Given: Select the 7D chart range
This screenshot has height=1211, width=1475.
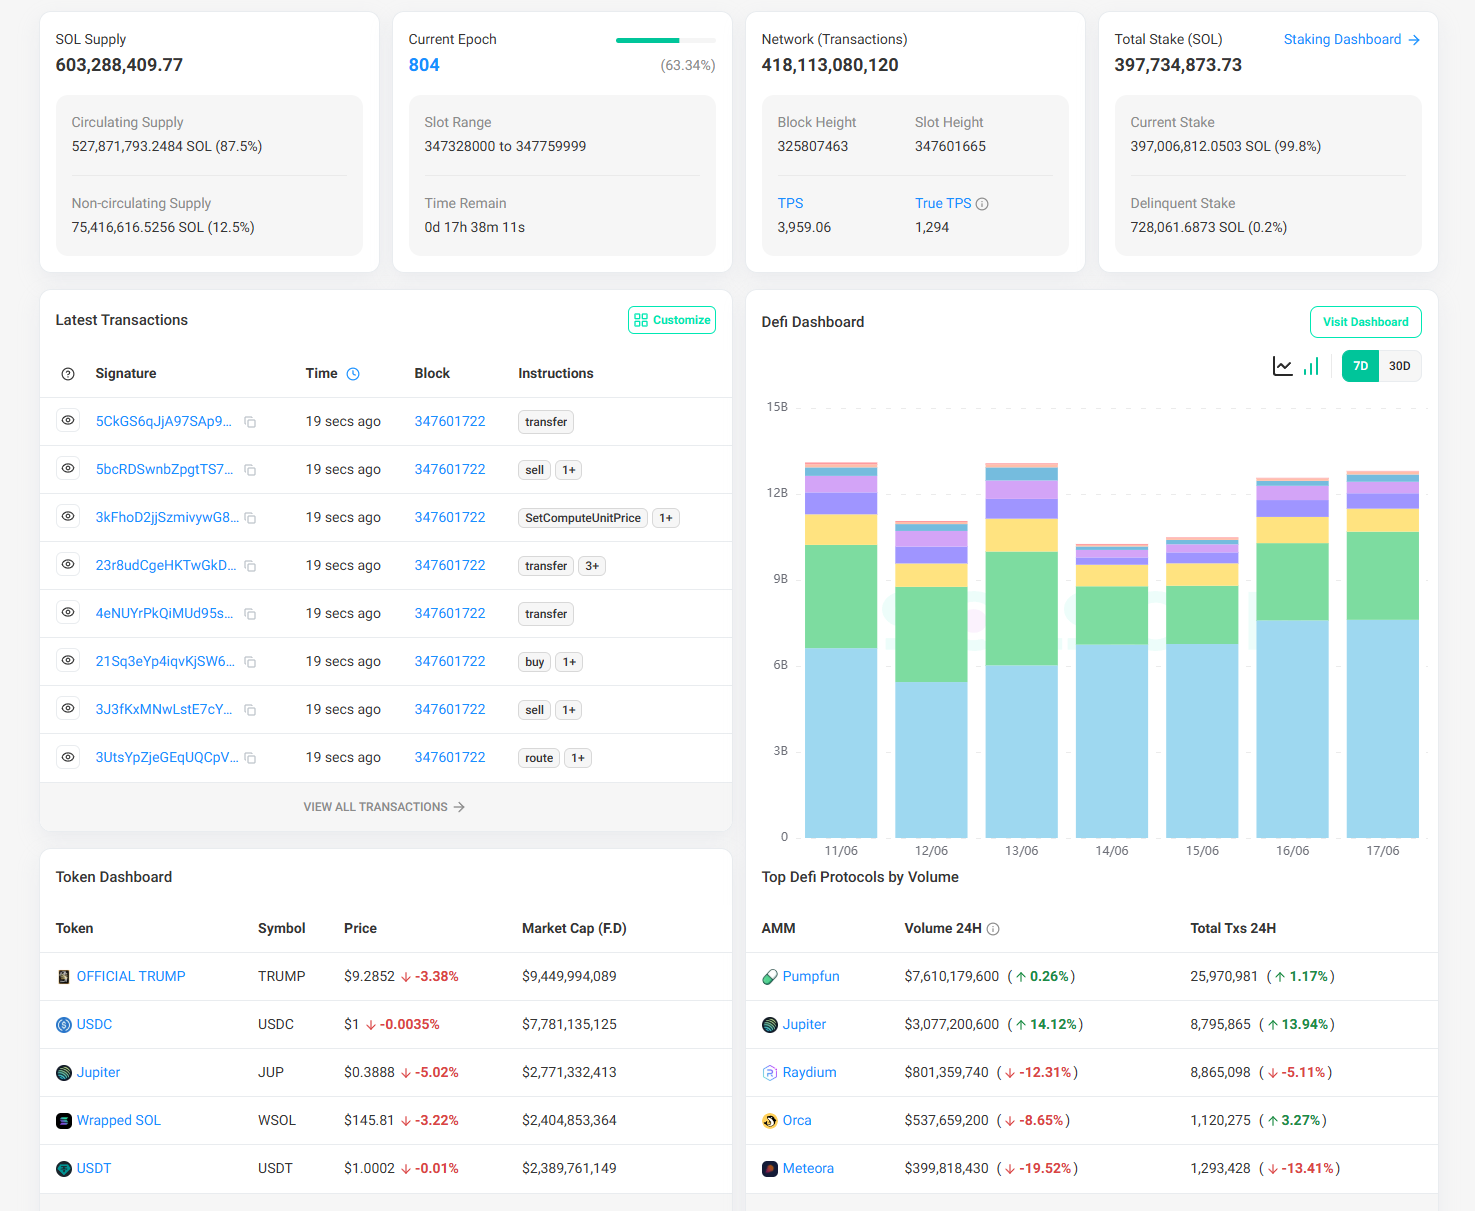Looking at the screenshot, I should click(1360, 366).
